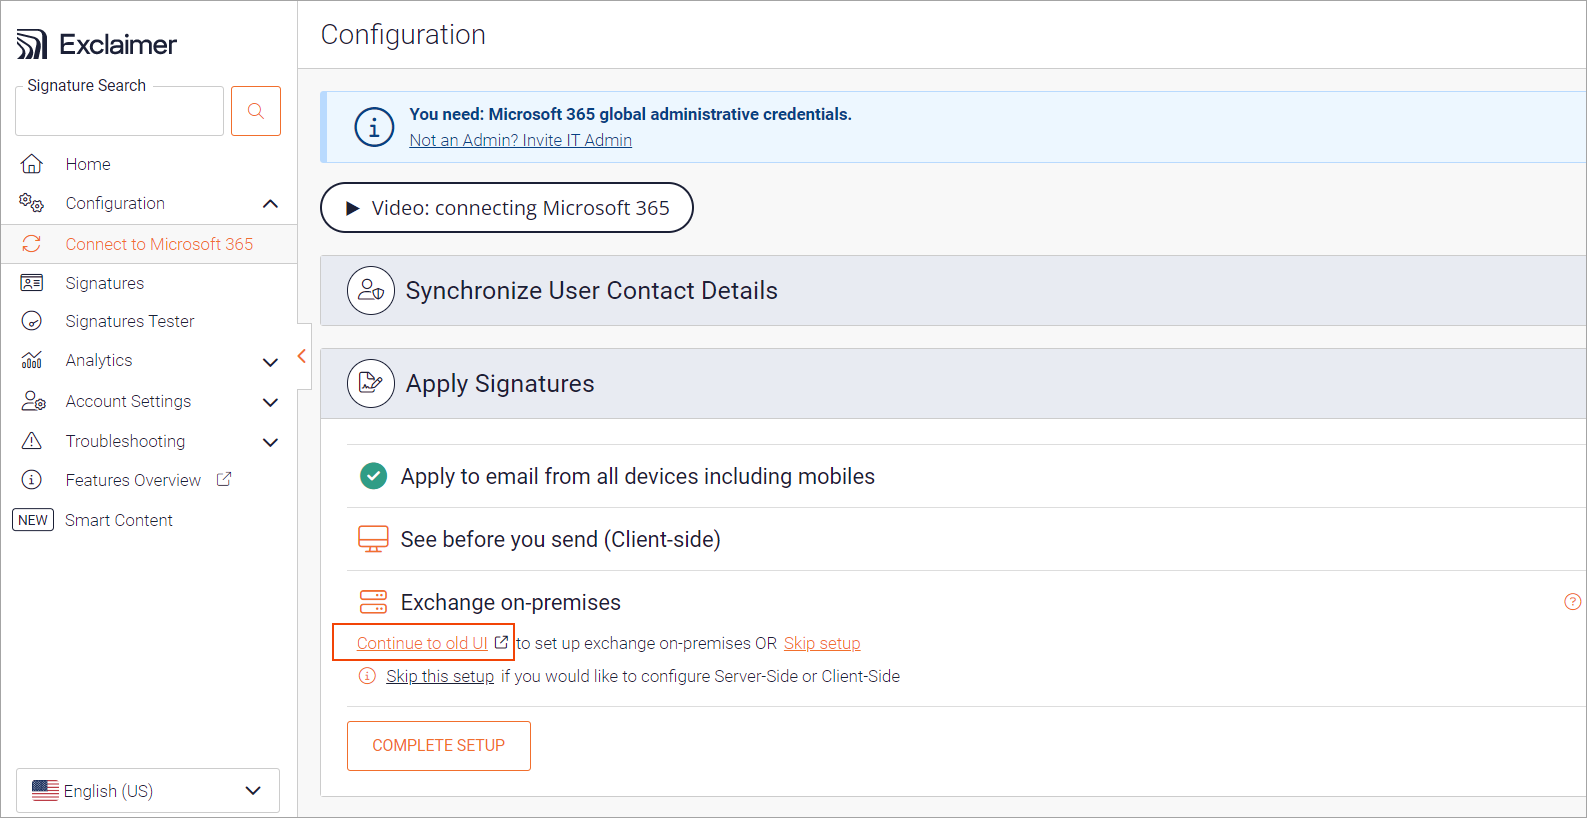The image size is (1587, 818).
Task: Click the Apply Signatures pen icon
Action: click(x=371, y=384)
